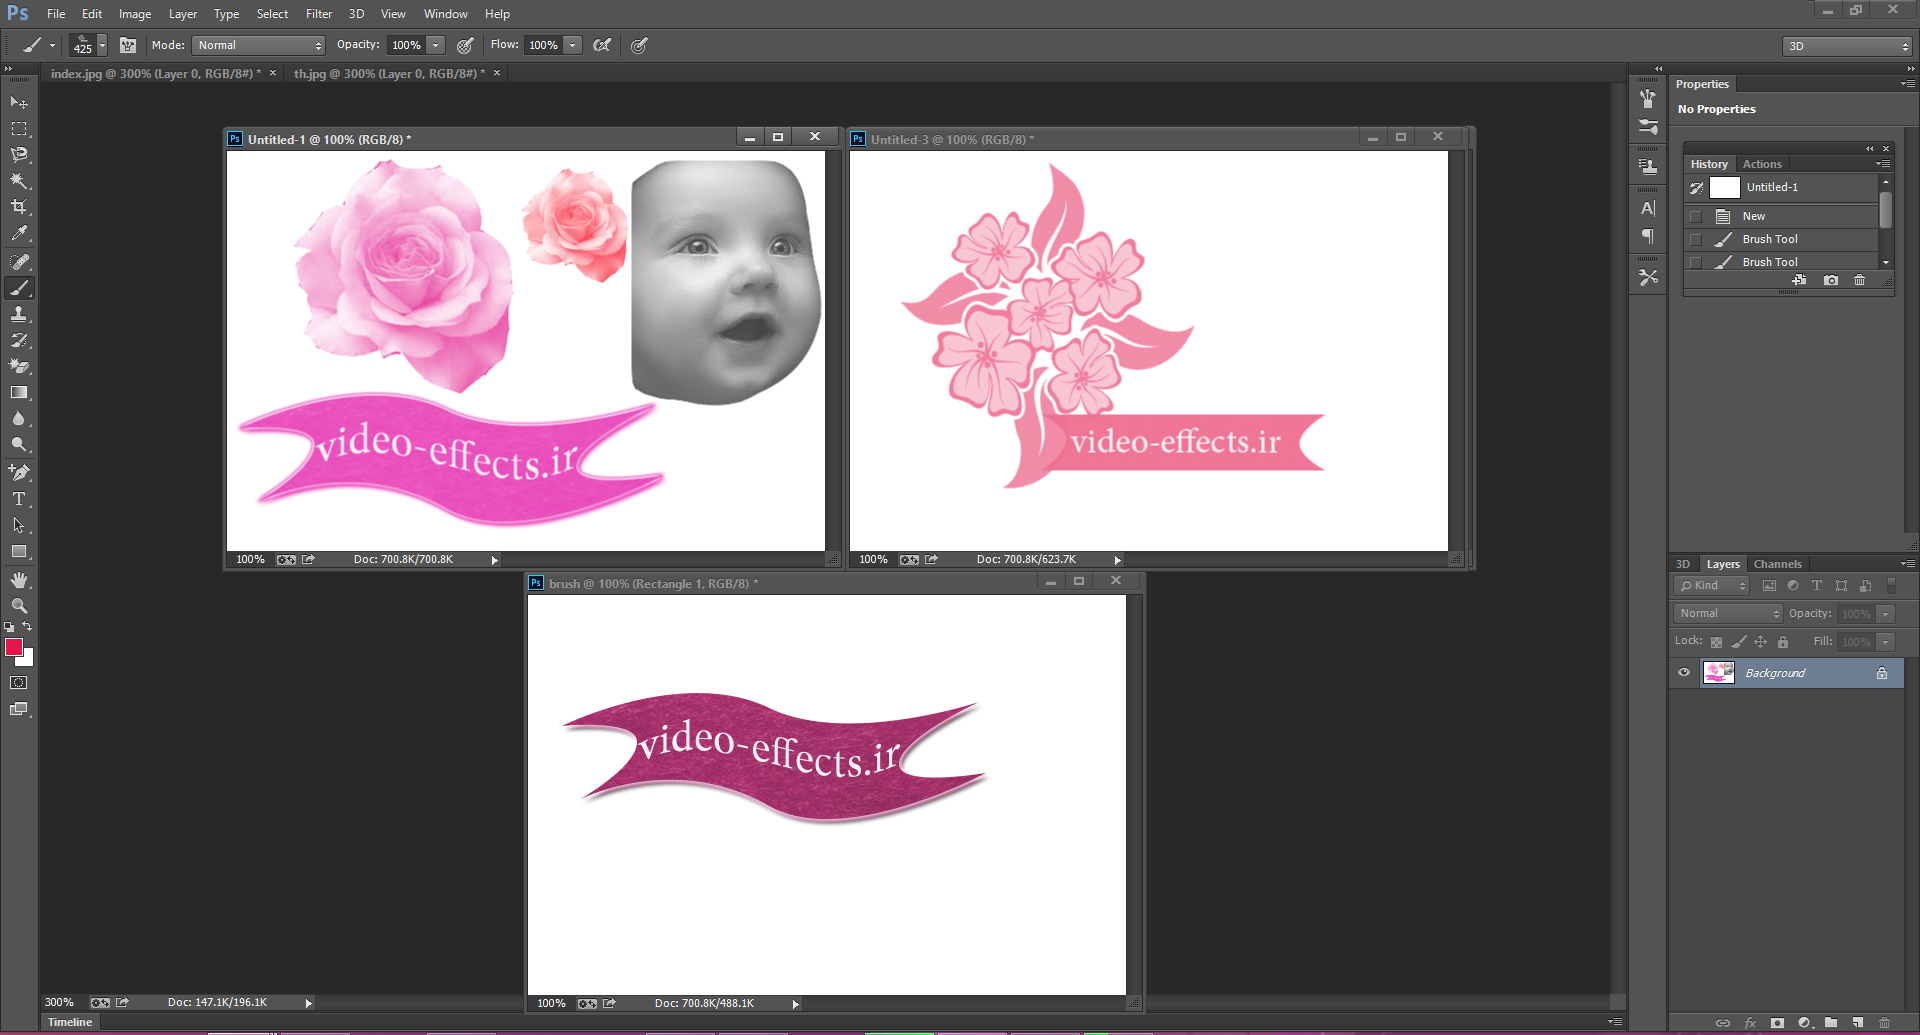Click the red foreground color swatch
The image size is (1920, 1035).
[x=13, y=647]
